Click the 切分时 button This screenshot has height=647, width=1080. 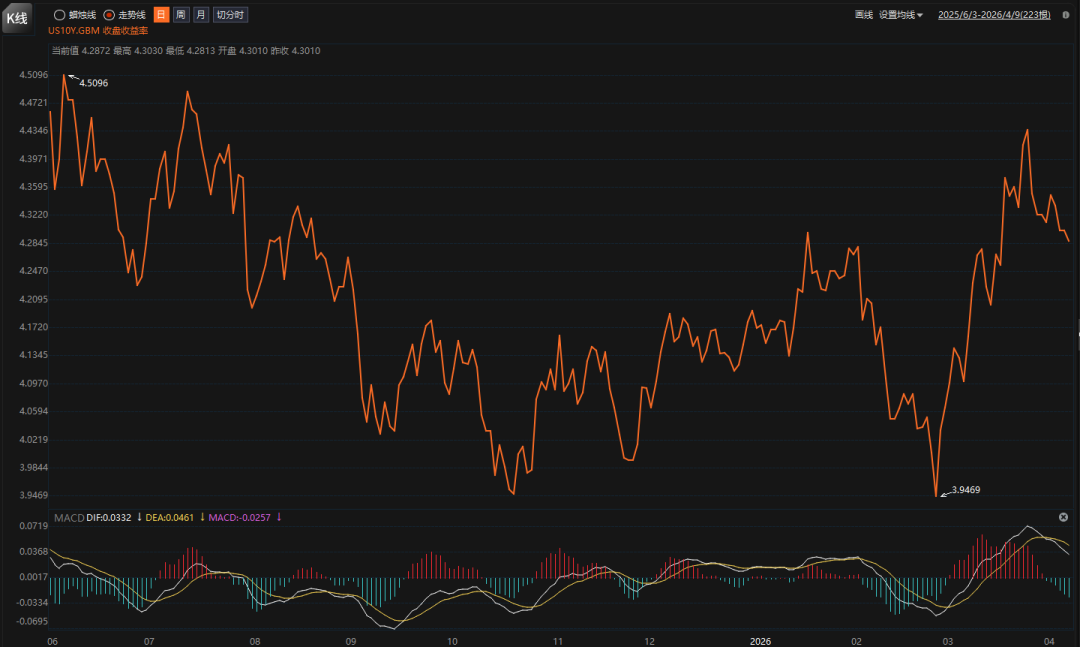click(x=230, y=15)
